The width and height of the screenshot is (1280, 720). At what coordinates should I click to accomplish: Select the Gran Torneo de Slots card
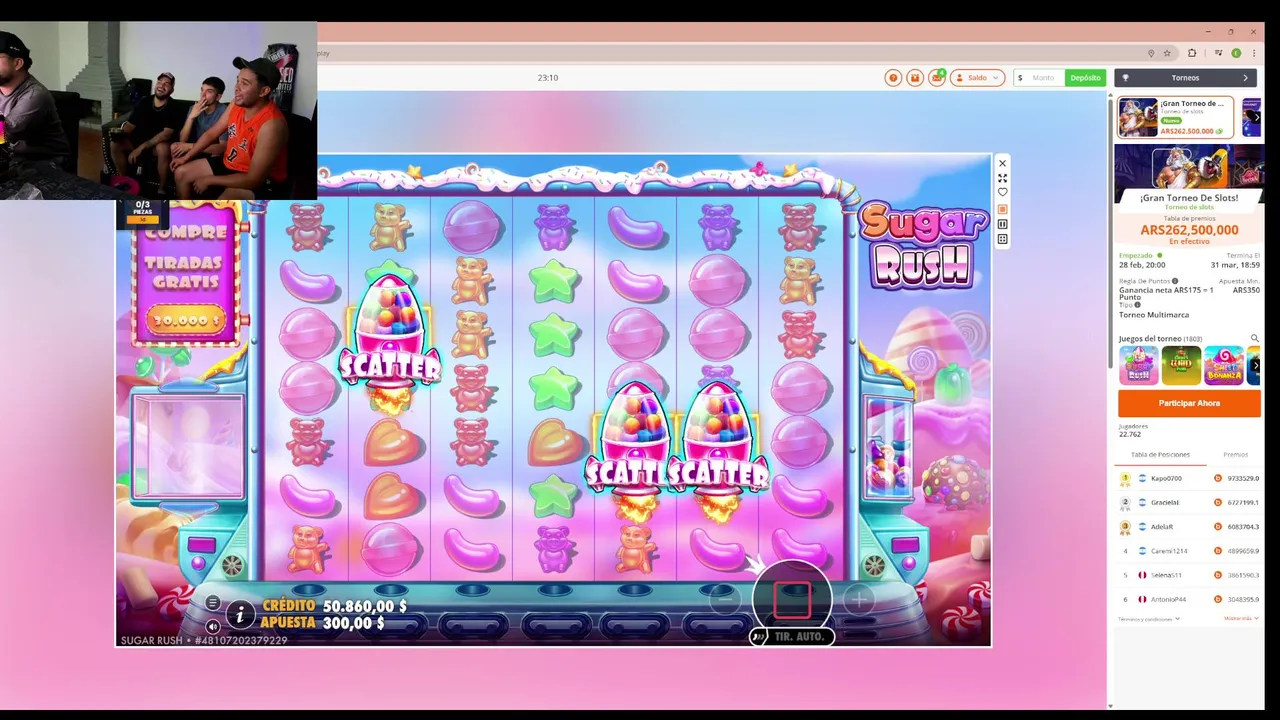point(1175,117)
